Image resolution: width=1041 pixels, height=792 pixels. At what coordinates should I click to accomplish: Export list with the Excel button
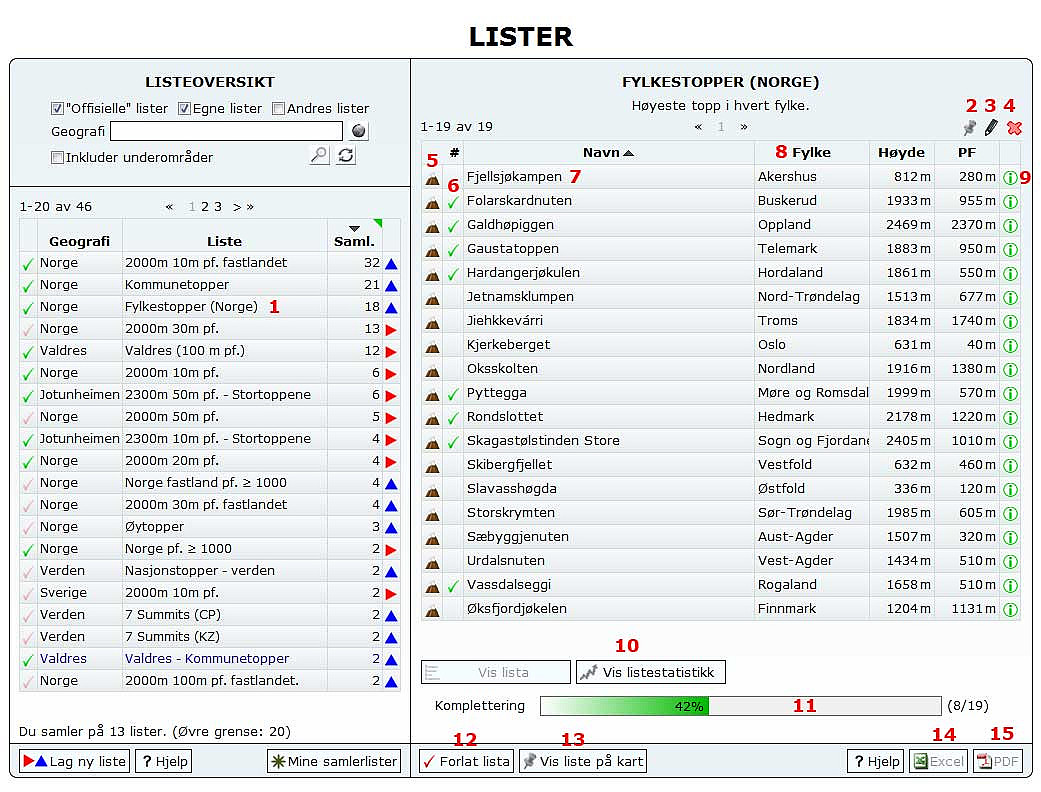[939, 761]
